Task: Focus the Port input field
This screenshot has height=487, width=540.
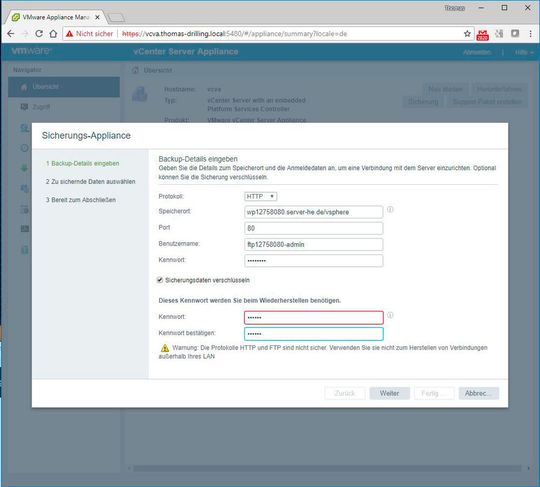Action: click(x=313, y=228)
